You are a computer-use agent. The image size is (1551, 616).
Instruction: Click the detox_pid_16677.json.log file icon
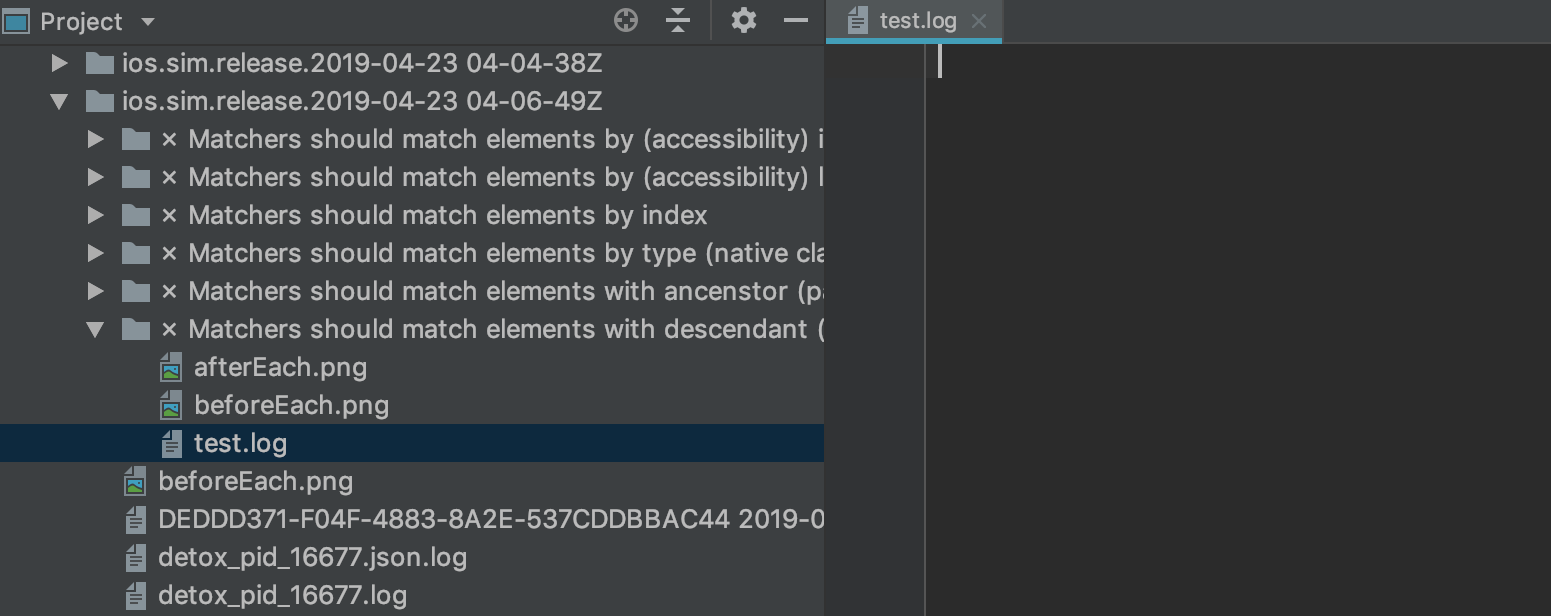136,557
